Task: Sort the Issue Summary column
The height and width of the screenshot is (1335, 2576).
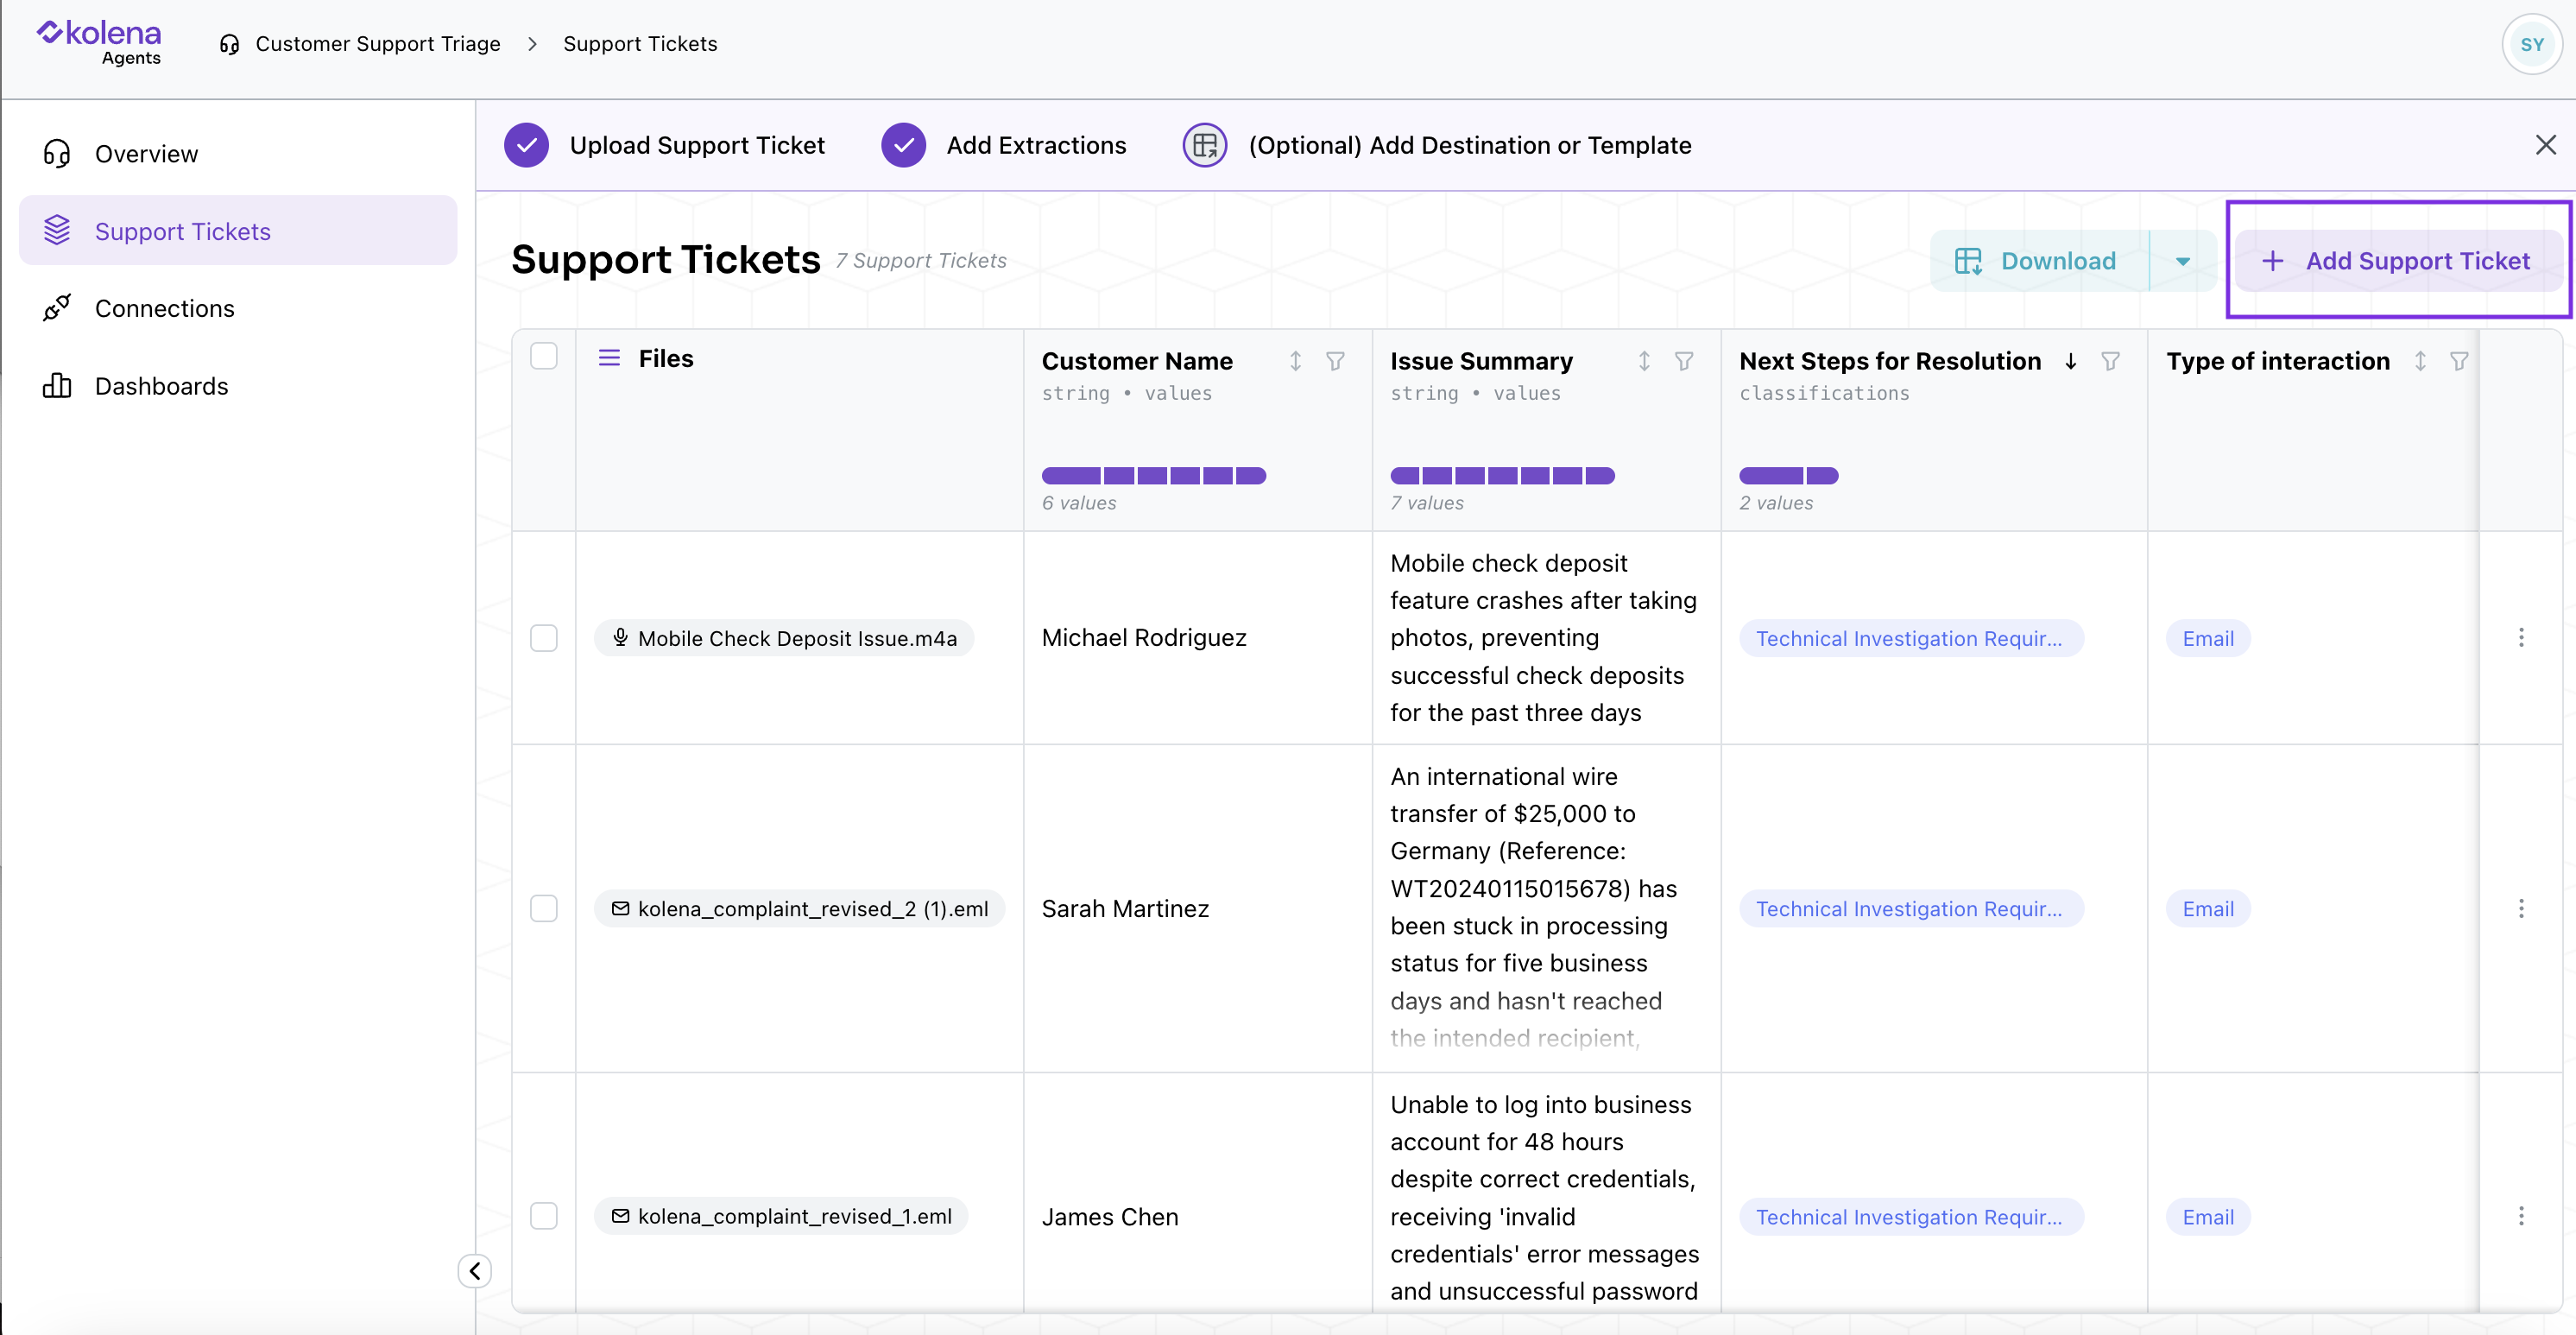Action: pyautogui.click(x=1643, y=361)
